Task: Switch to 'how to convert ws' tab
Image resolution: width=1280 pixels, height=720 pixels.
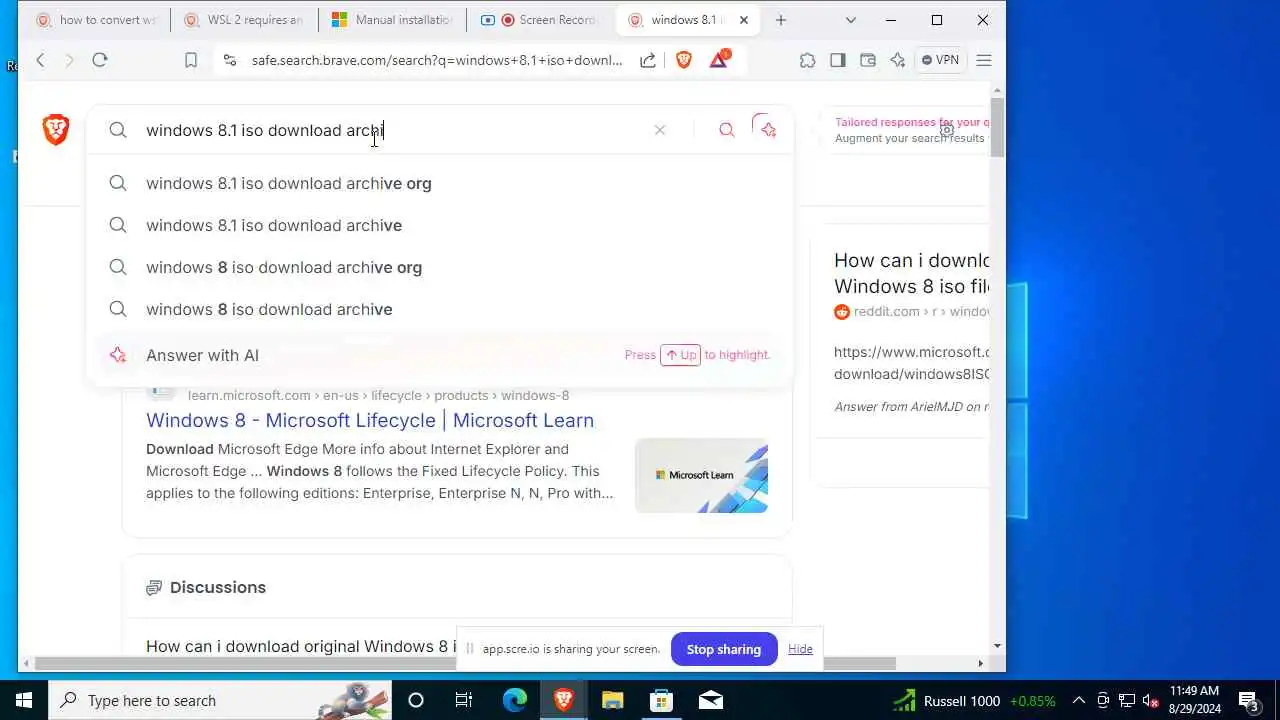Action: (96, 20)
